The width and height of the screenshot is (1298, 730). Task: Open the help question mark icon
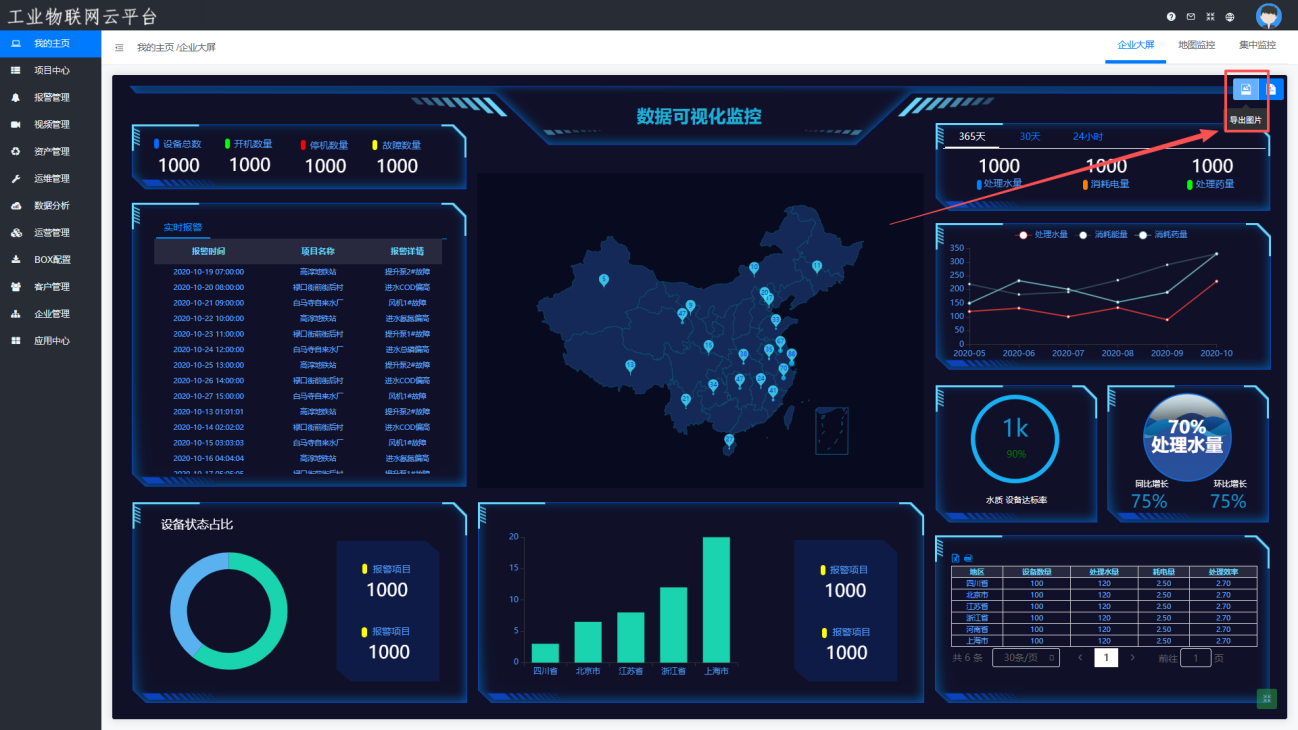point(1171,17)
